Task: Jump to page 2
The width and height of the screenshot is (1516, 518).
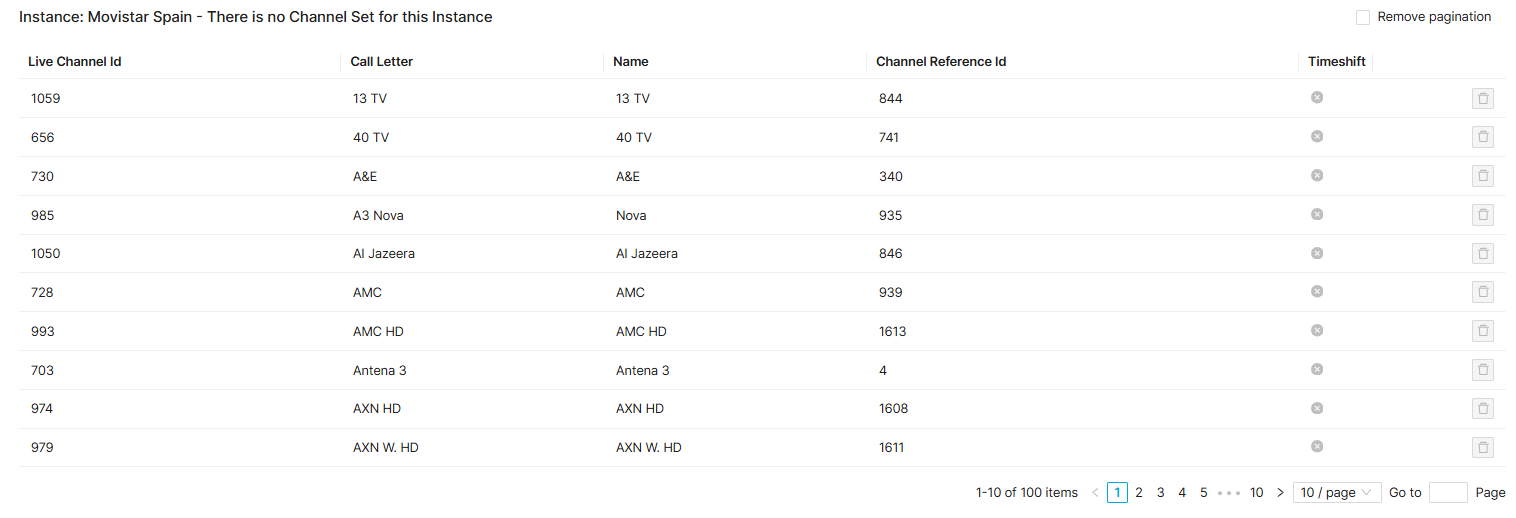Action: 1139,492
